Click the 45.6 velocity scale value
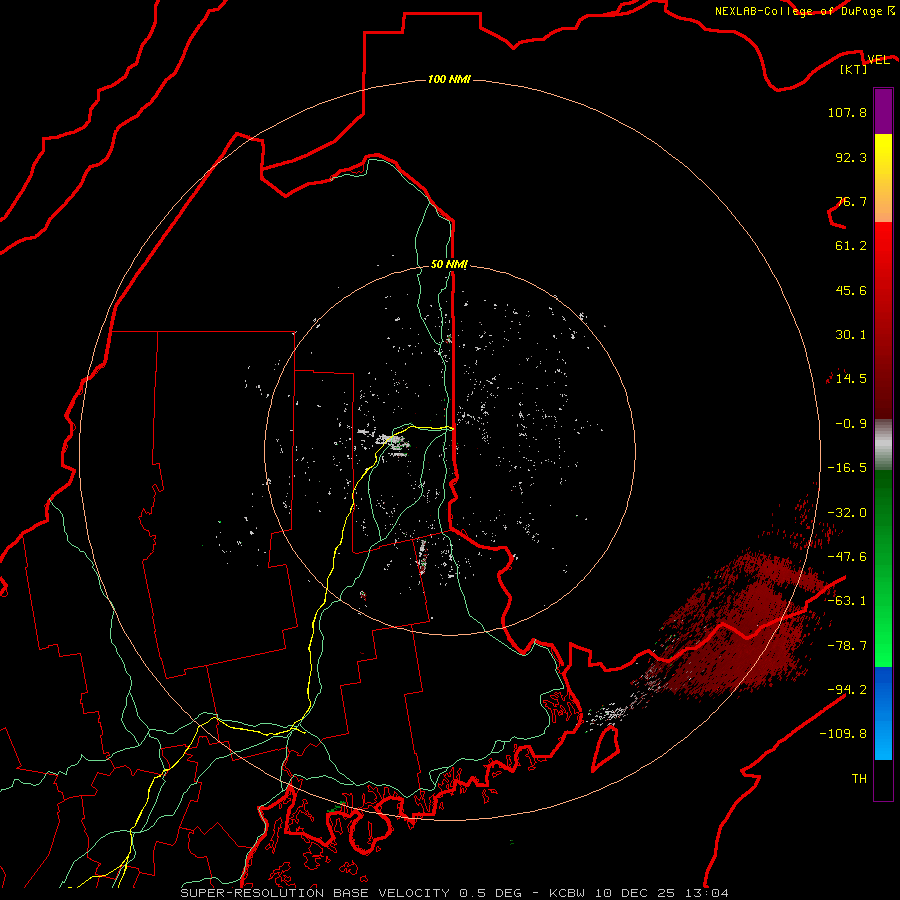 tap(851, 290)
